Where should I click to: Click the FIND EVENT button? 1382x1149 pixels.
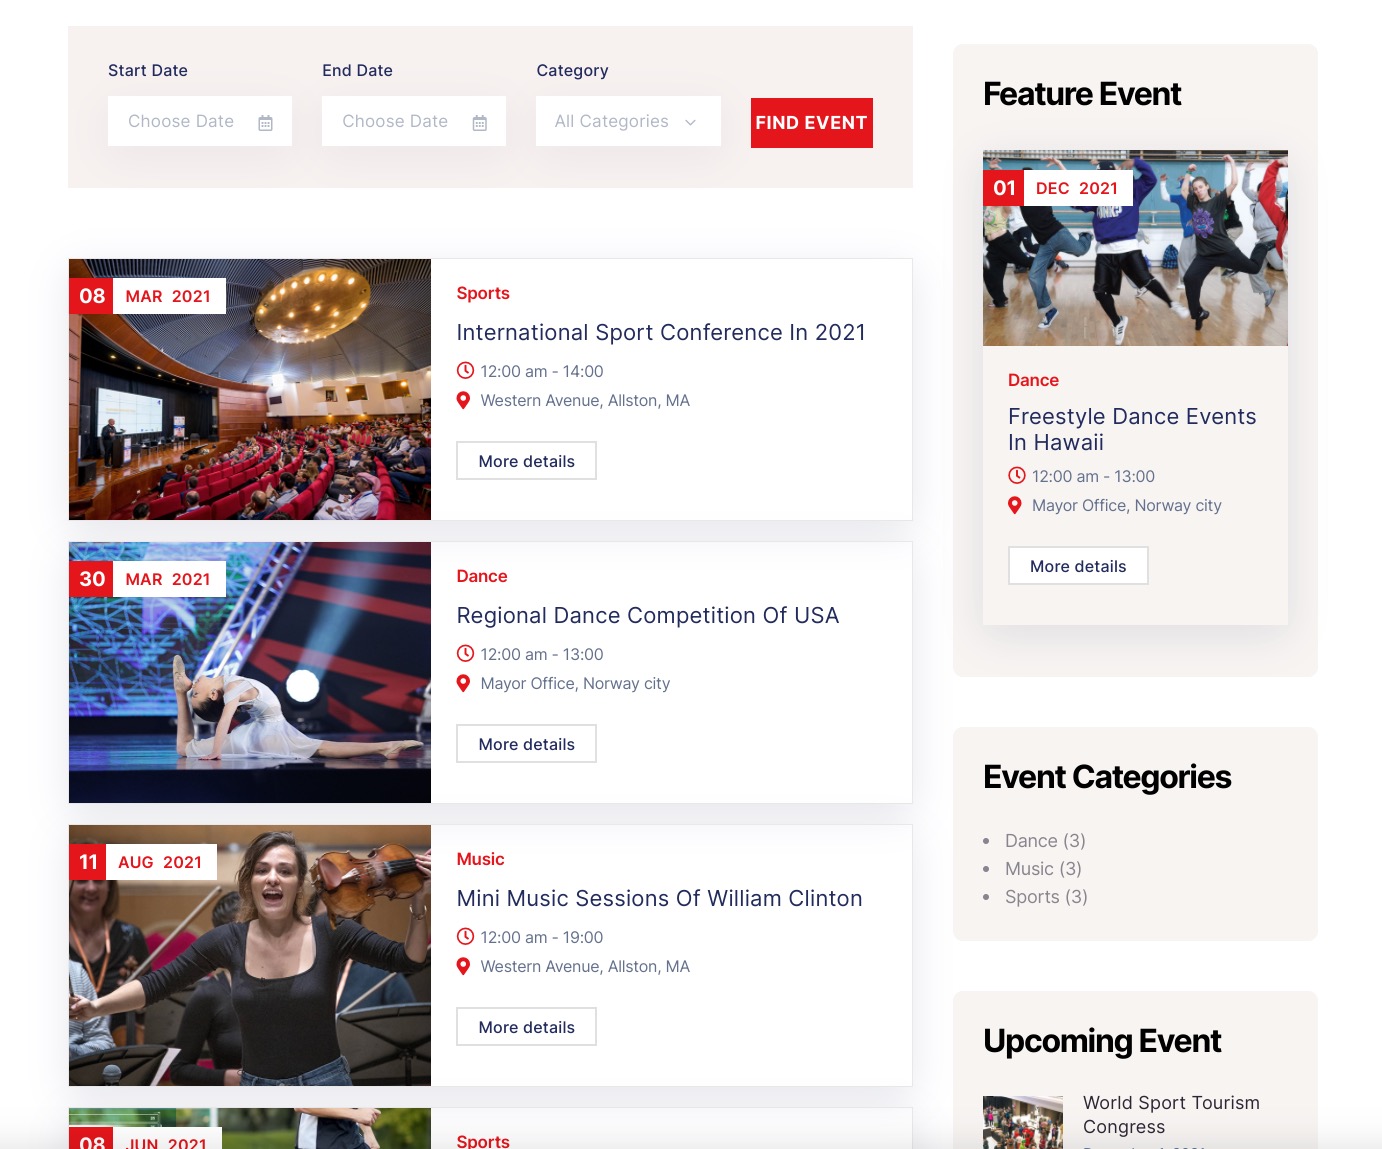coord(812,123)
